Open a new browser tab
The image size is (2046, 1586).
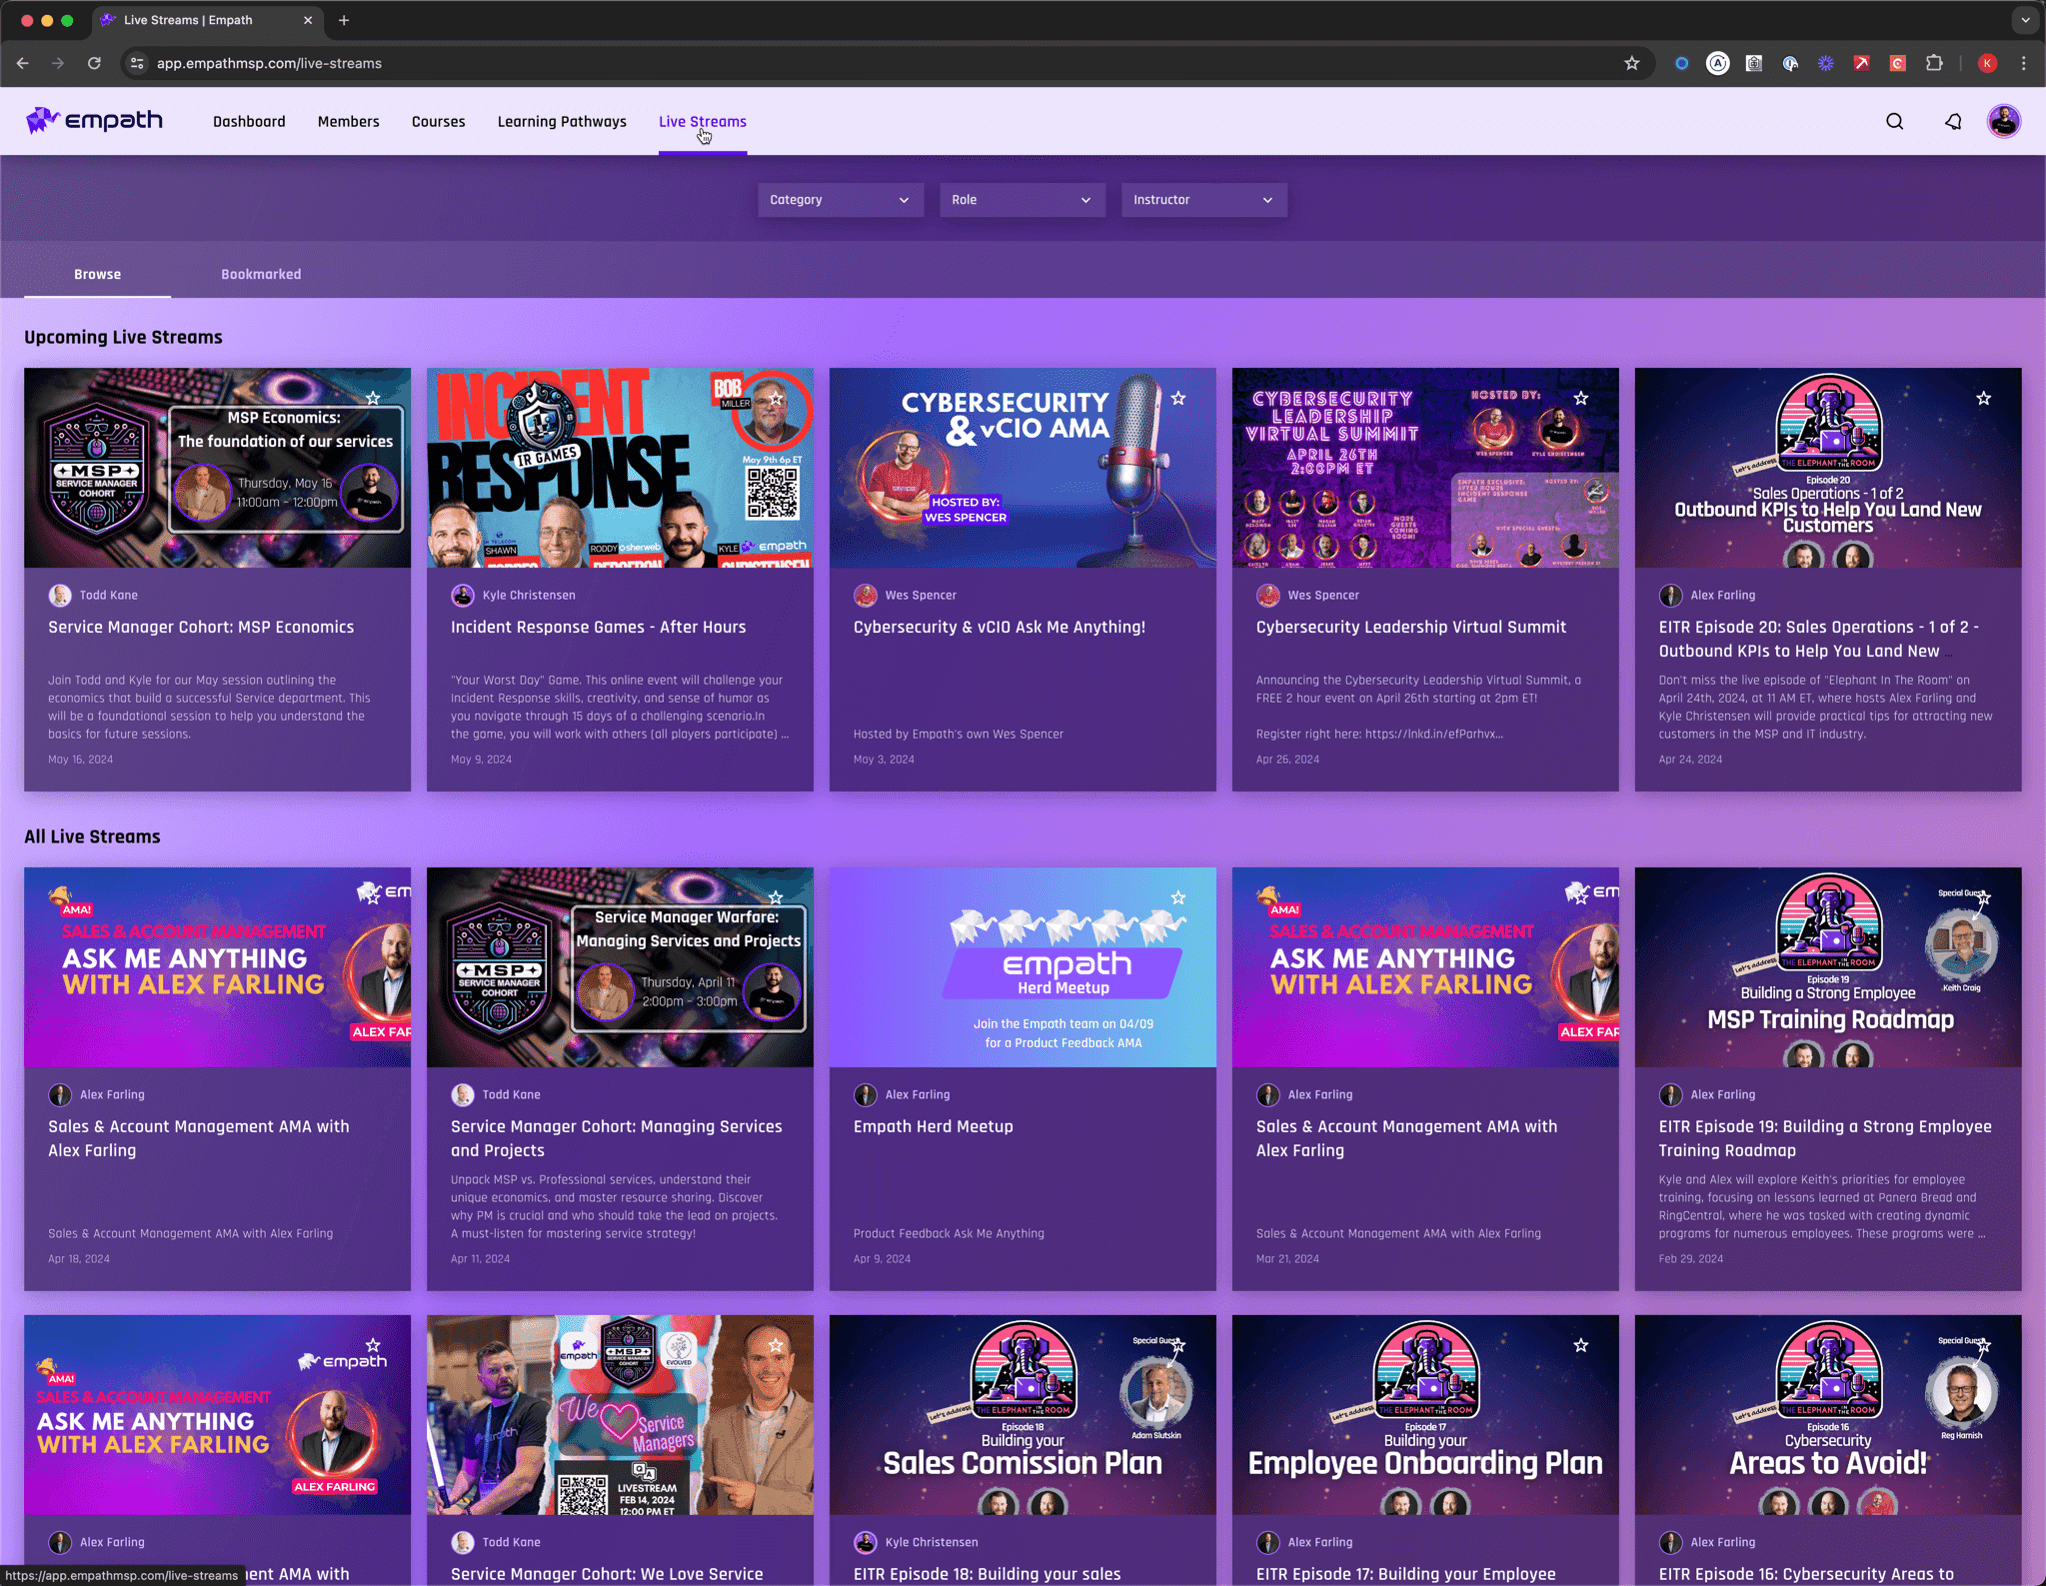tap(344, 20)
